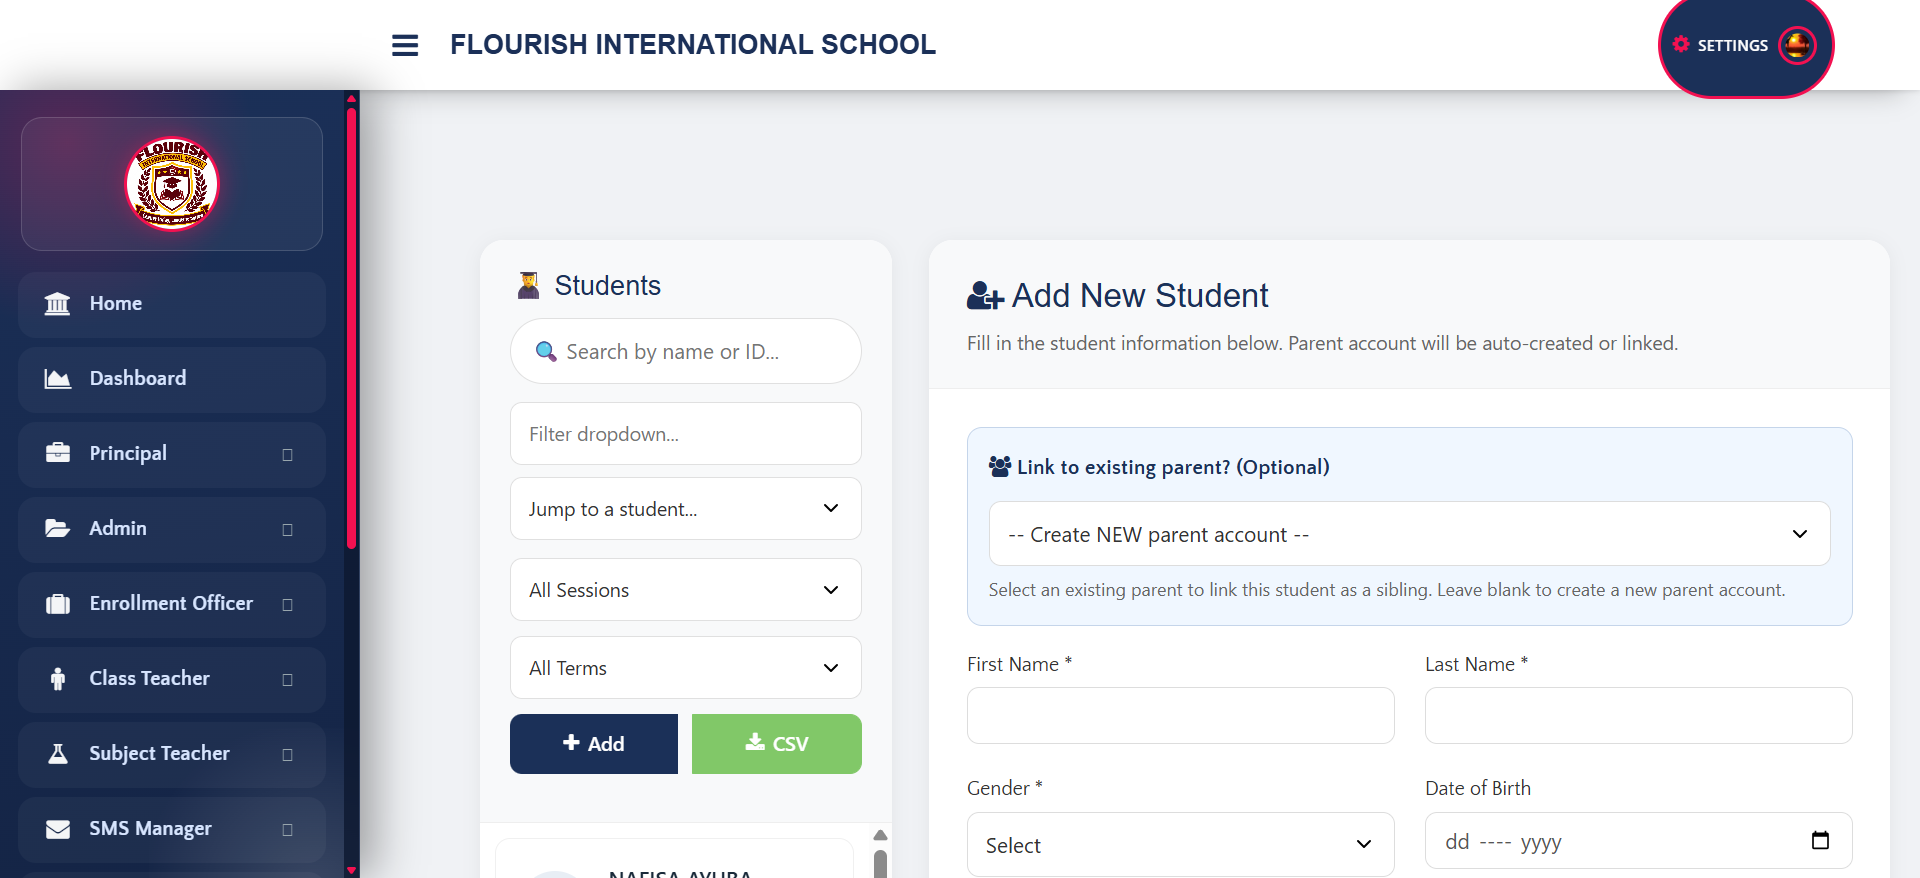Image resolution: width=1920 pixels, height=878 pixels.
Task: Click the magnifier search icon
Action: pos(546,351)
